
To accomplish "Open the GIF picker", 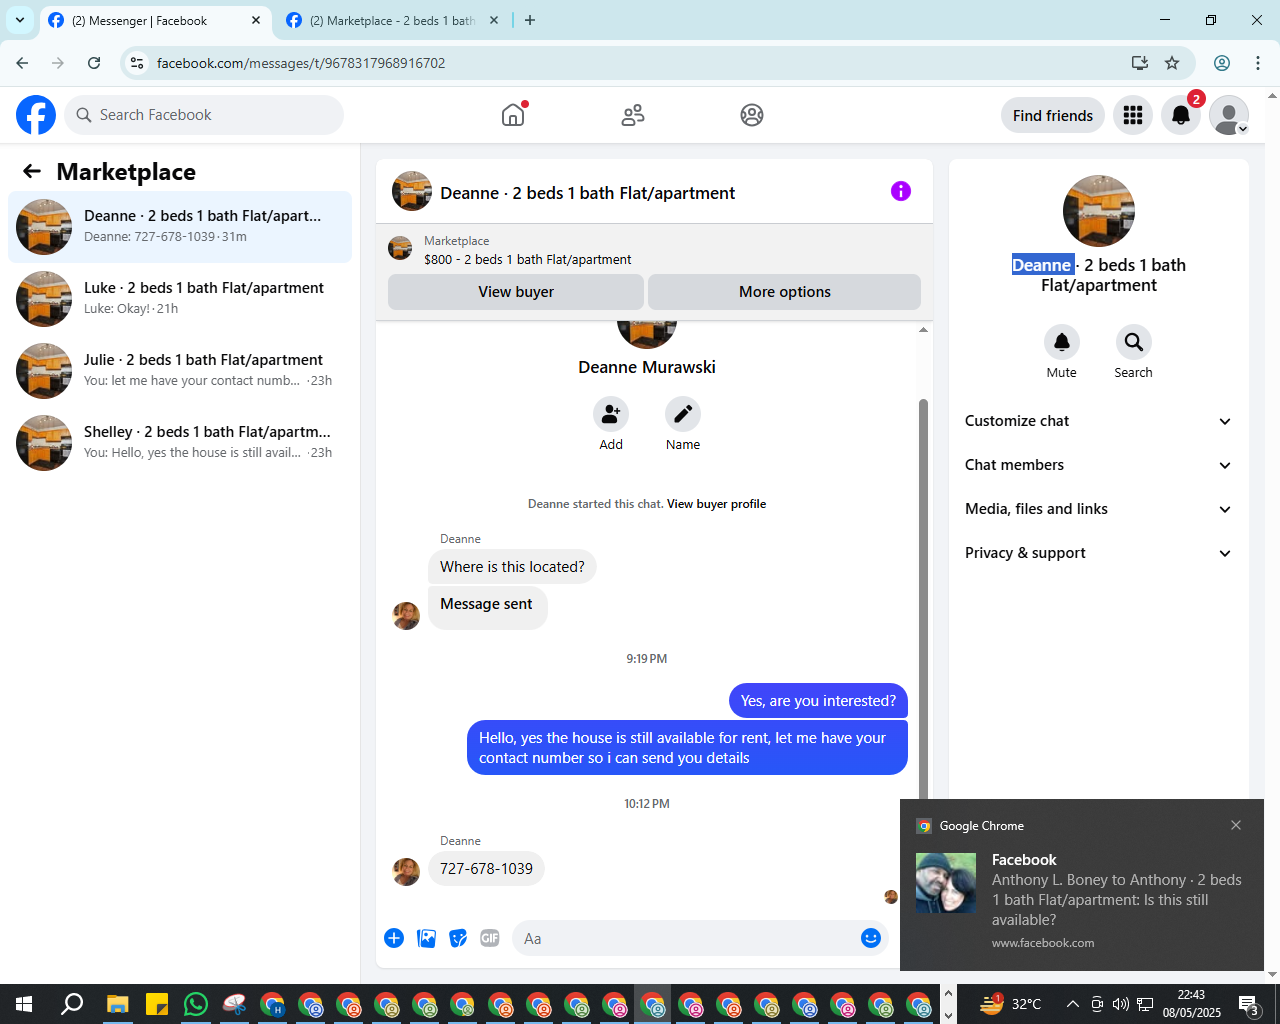I will (490, 938).
